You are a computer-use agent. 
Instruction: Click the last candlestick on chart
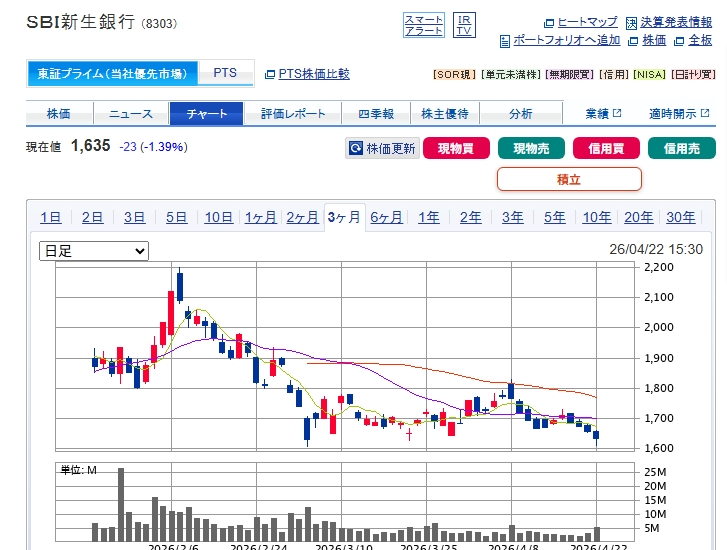[596, 433]
